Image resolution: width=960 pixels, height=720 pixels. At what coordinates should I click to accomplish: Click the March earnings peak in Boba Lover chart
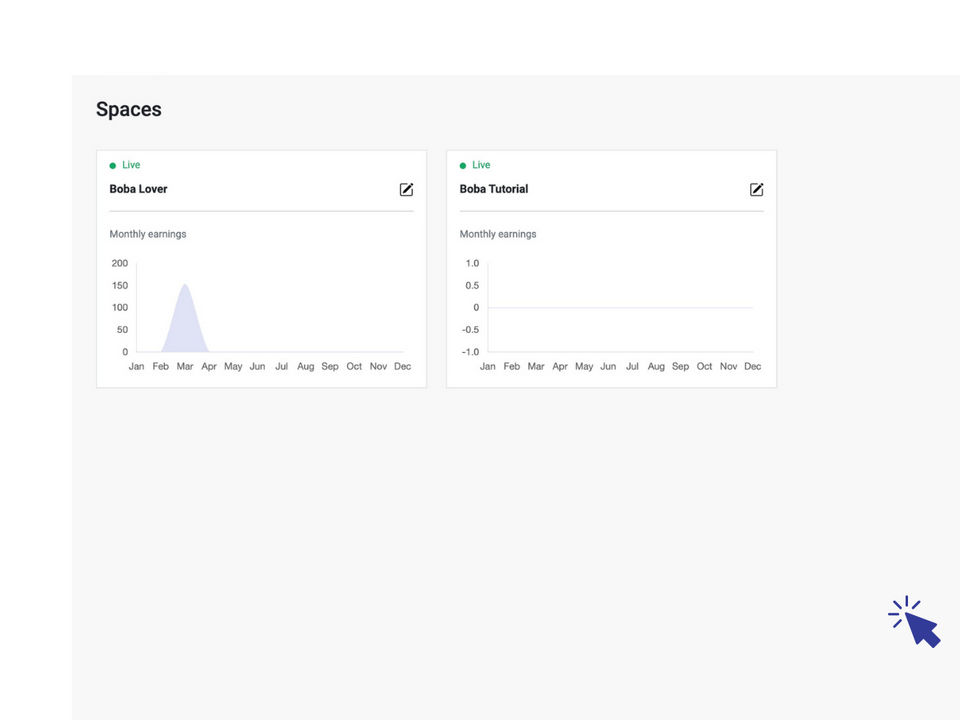(185, 290)
